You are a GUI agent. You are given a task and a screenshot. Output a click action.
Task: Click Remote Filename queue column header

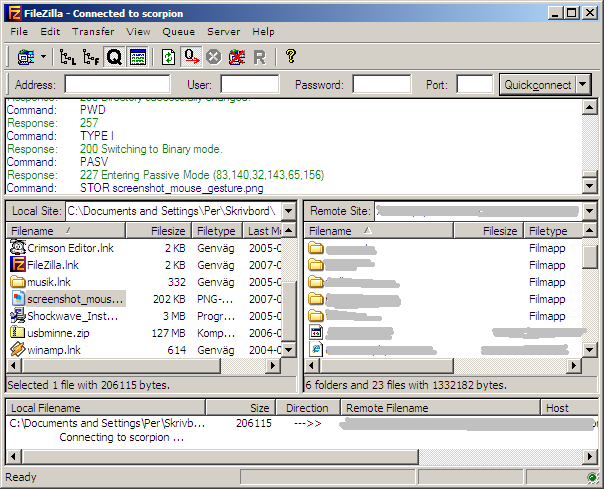(x=441, y=408)
